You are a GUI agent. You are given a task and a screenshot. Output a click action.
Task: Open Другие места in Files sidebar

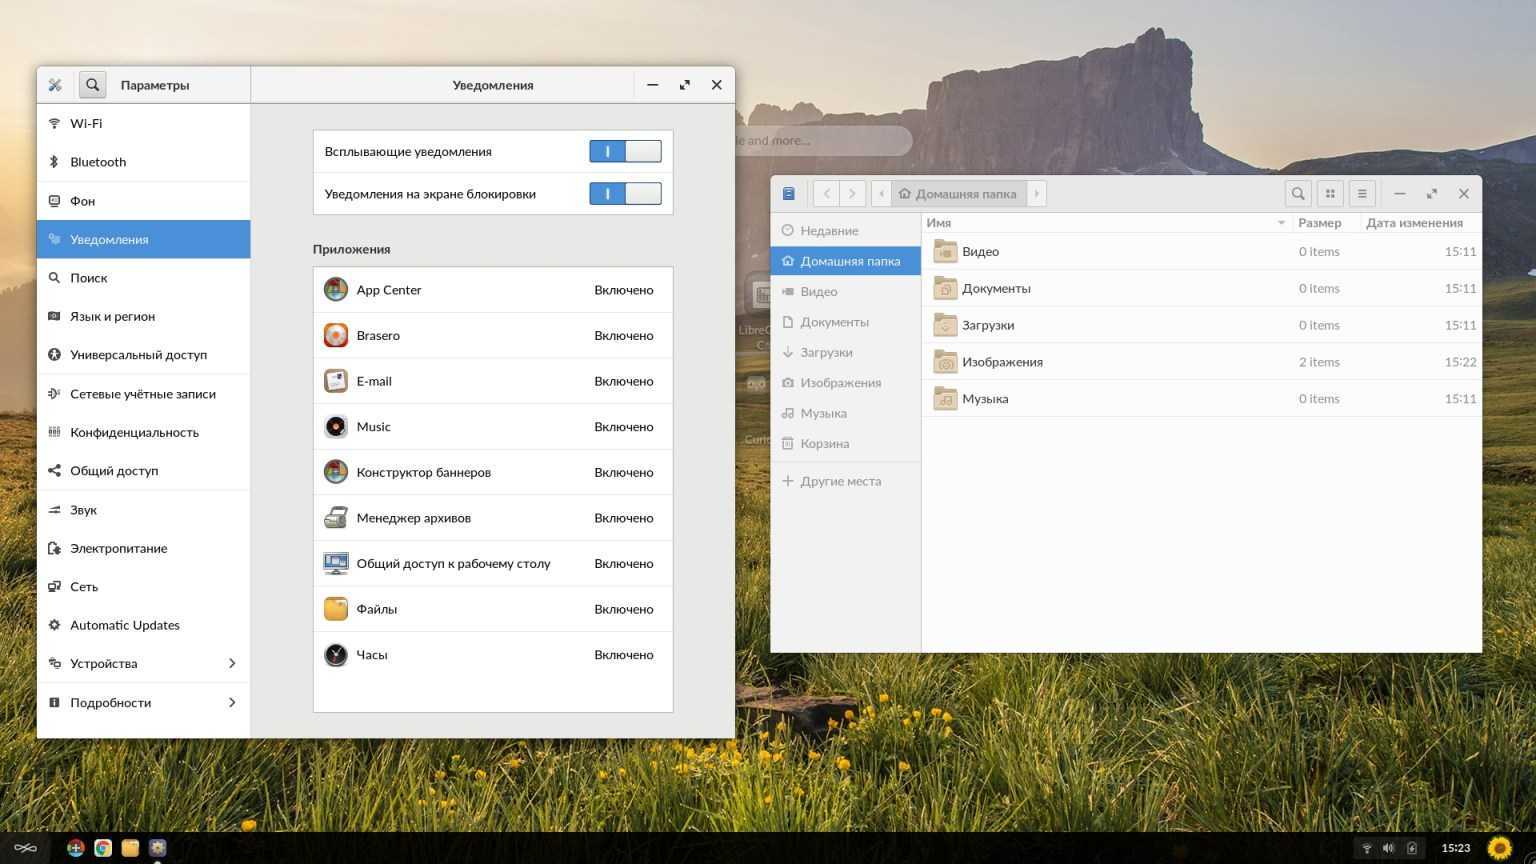pos(840,481)
